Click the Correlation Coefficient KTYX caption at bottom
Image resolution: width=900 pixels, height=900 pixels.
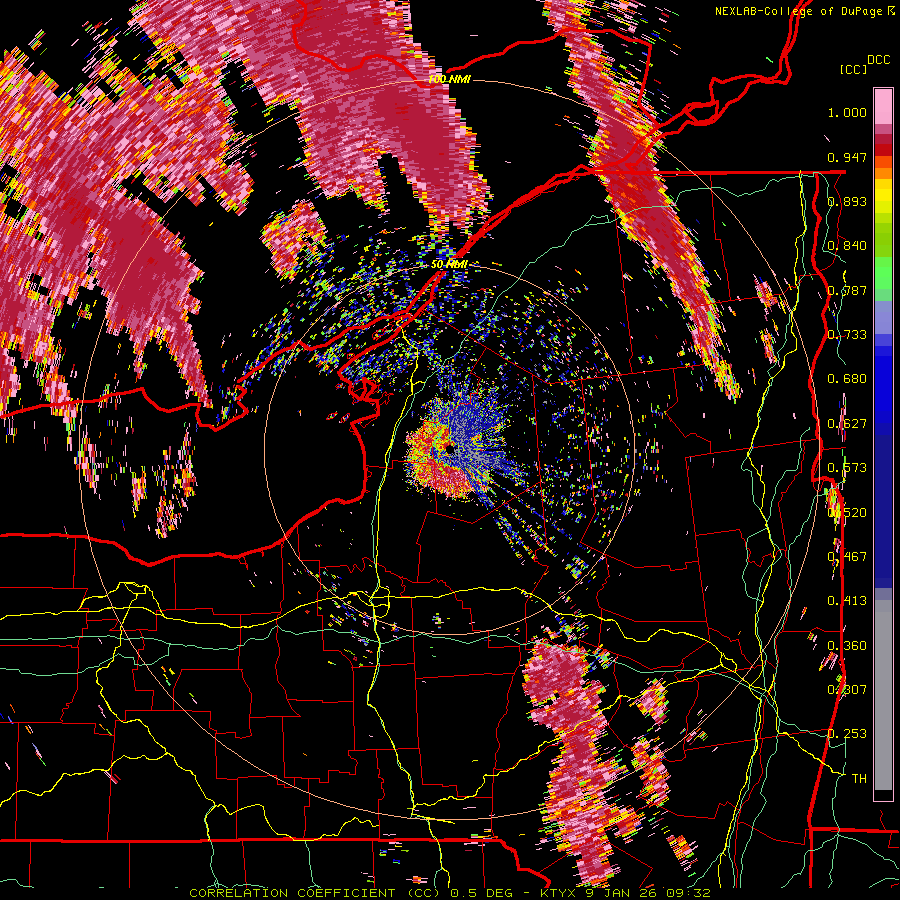click(449, 893)
